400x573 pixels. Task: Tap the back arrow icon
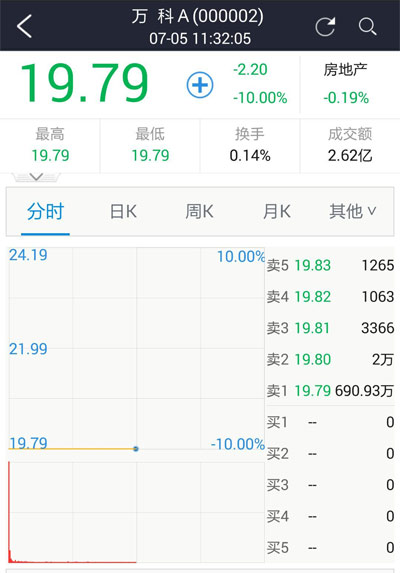pyautogui.click(x=24, y=26)
